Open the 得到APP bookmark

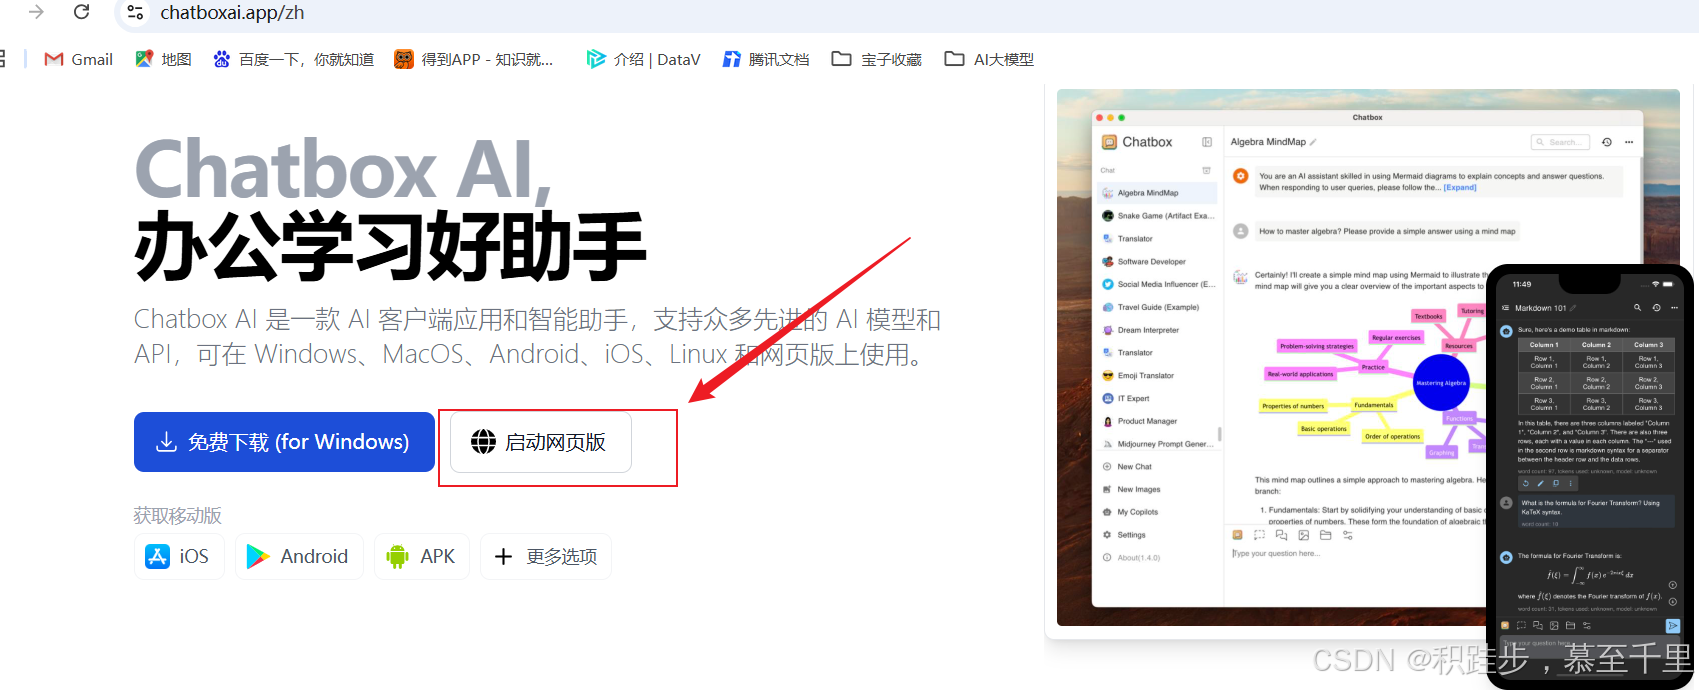point(474,59)
